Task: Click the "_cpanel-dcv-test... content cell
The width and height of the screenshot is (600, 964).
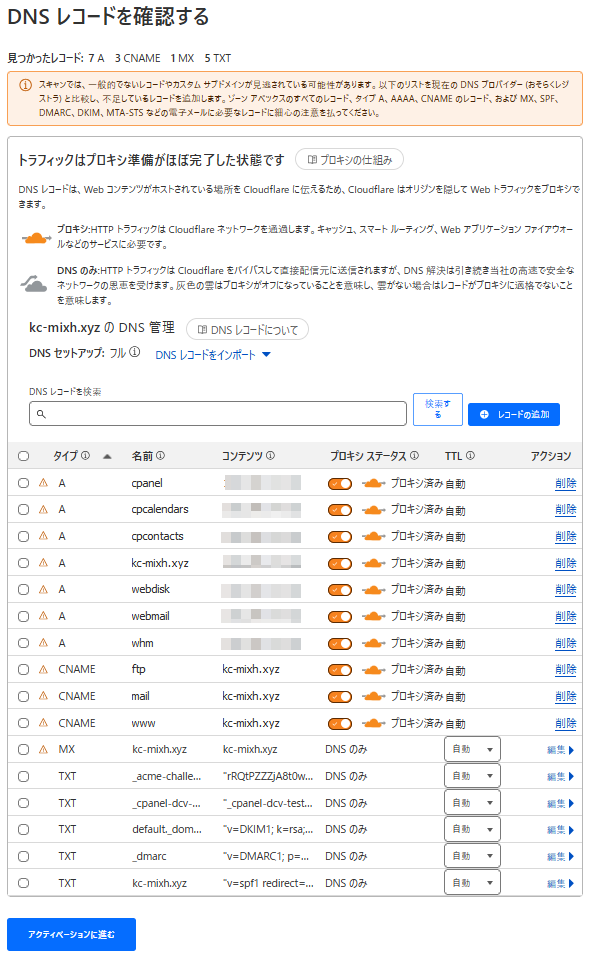Action: point(268,803)
